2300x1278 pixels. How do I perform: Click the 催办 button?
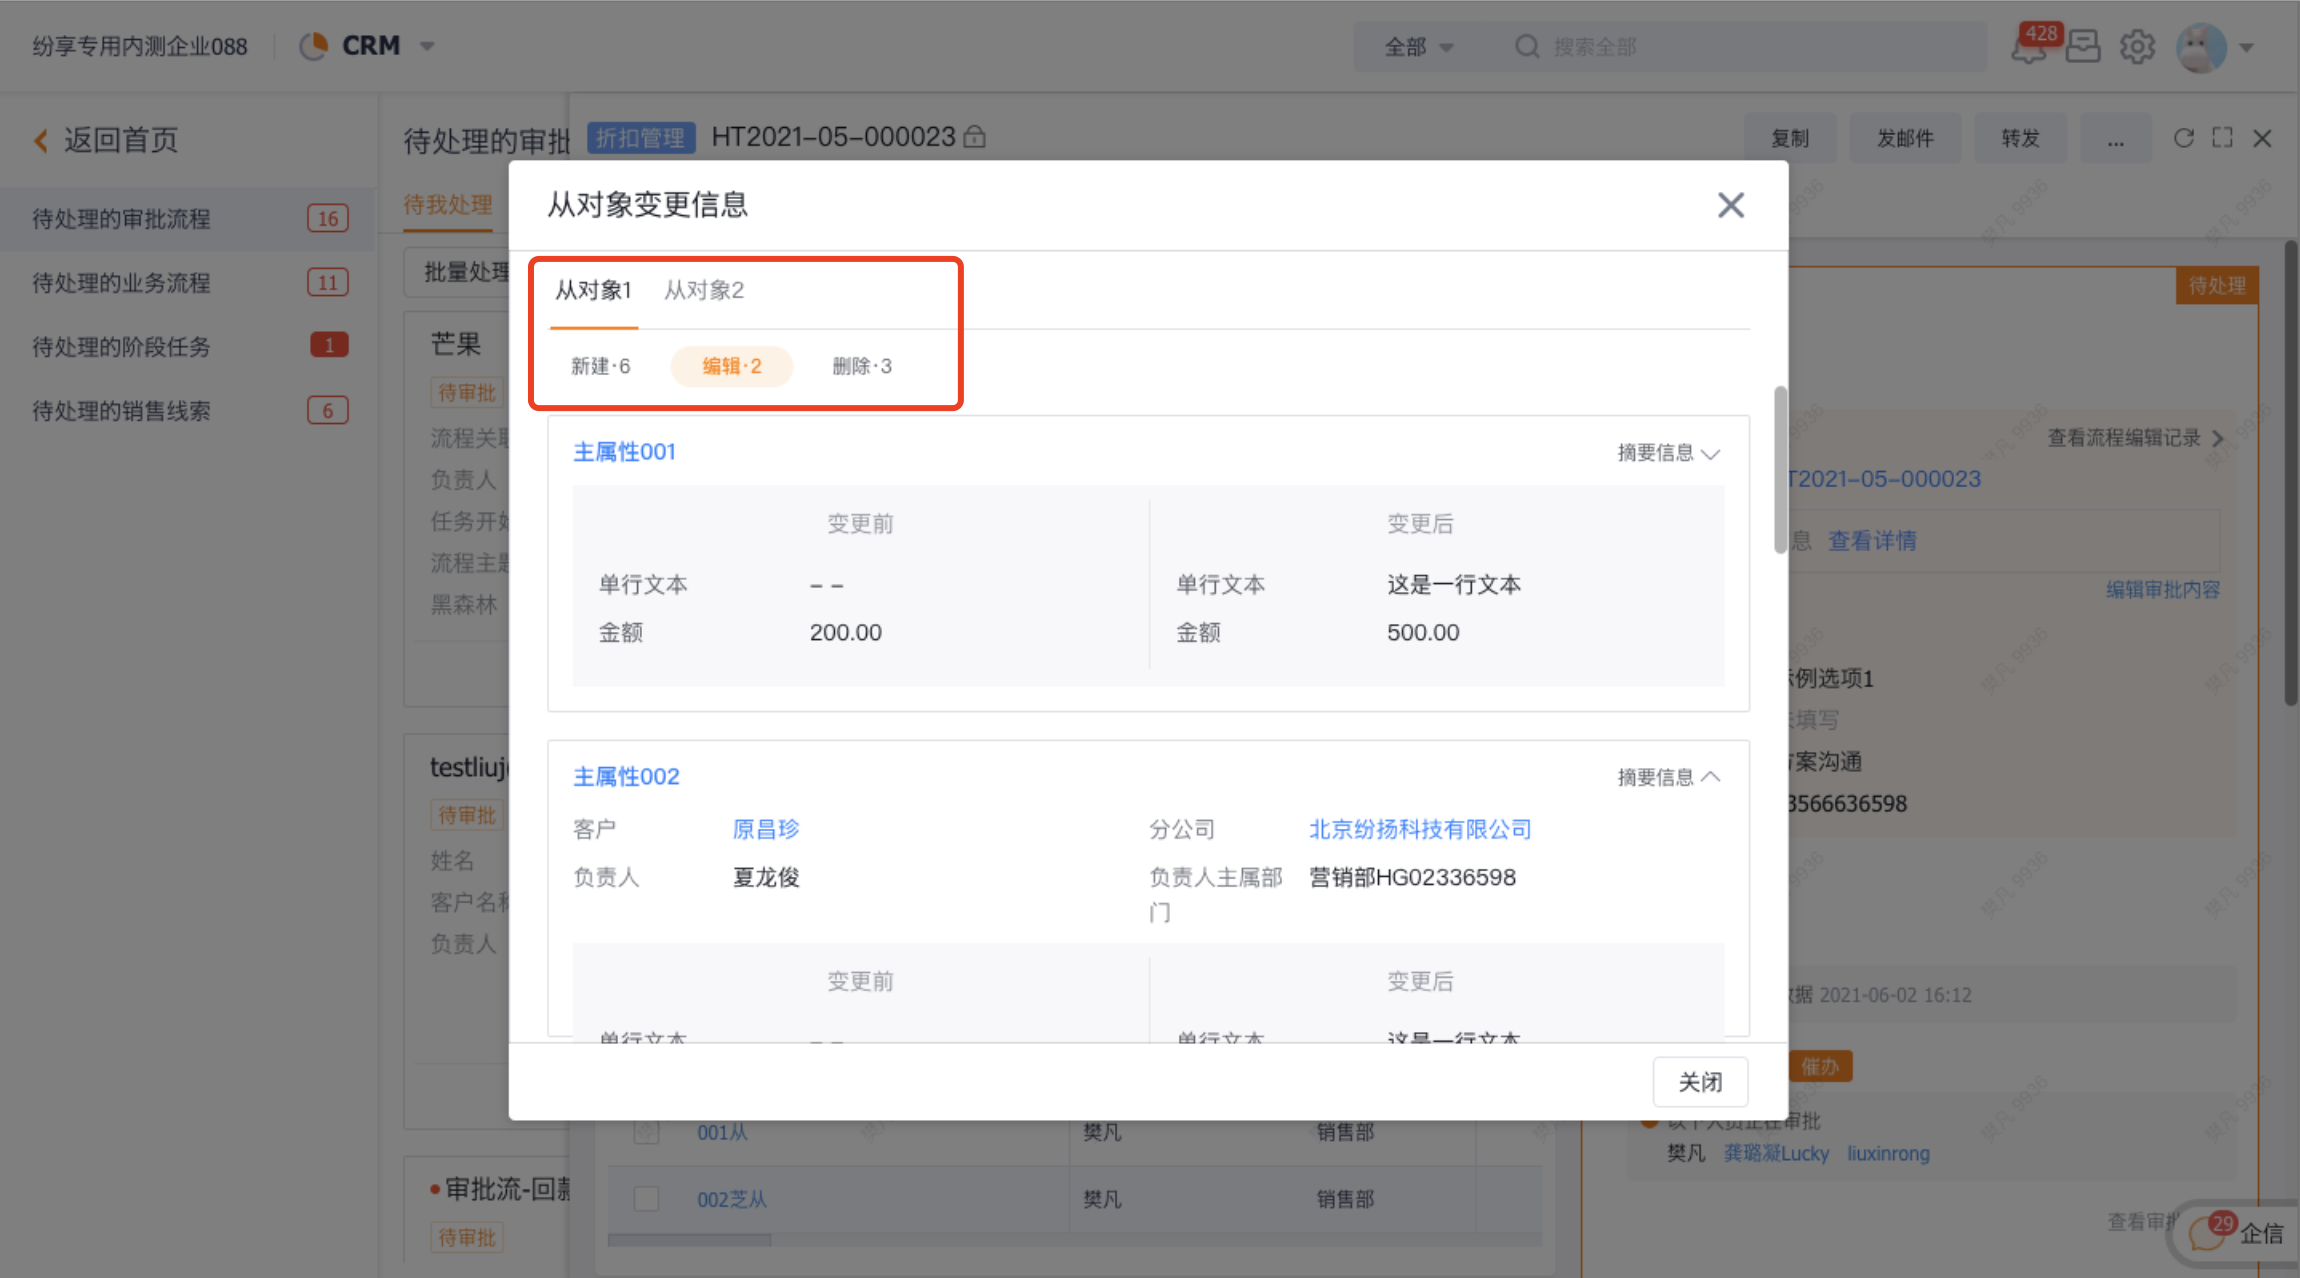(x=1820, y=1067)
